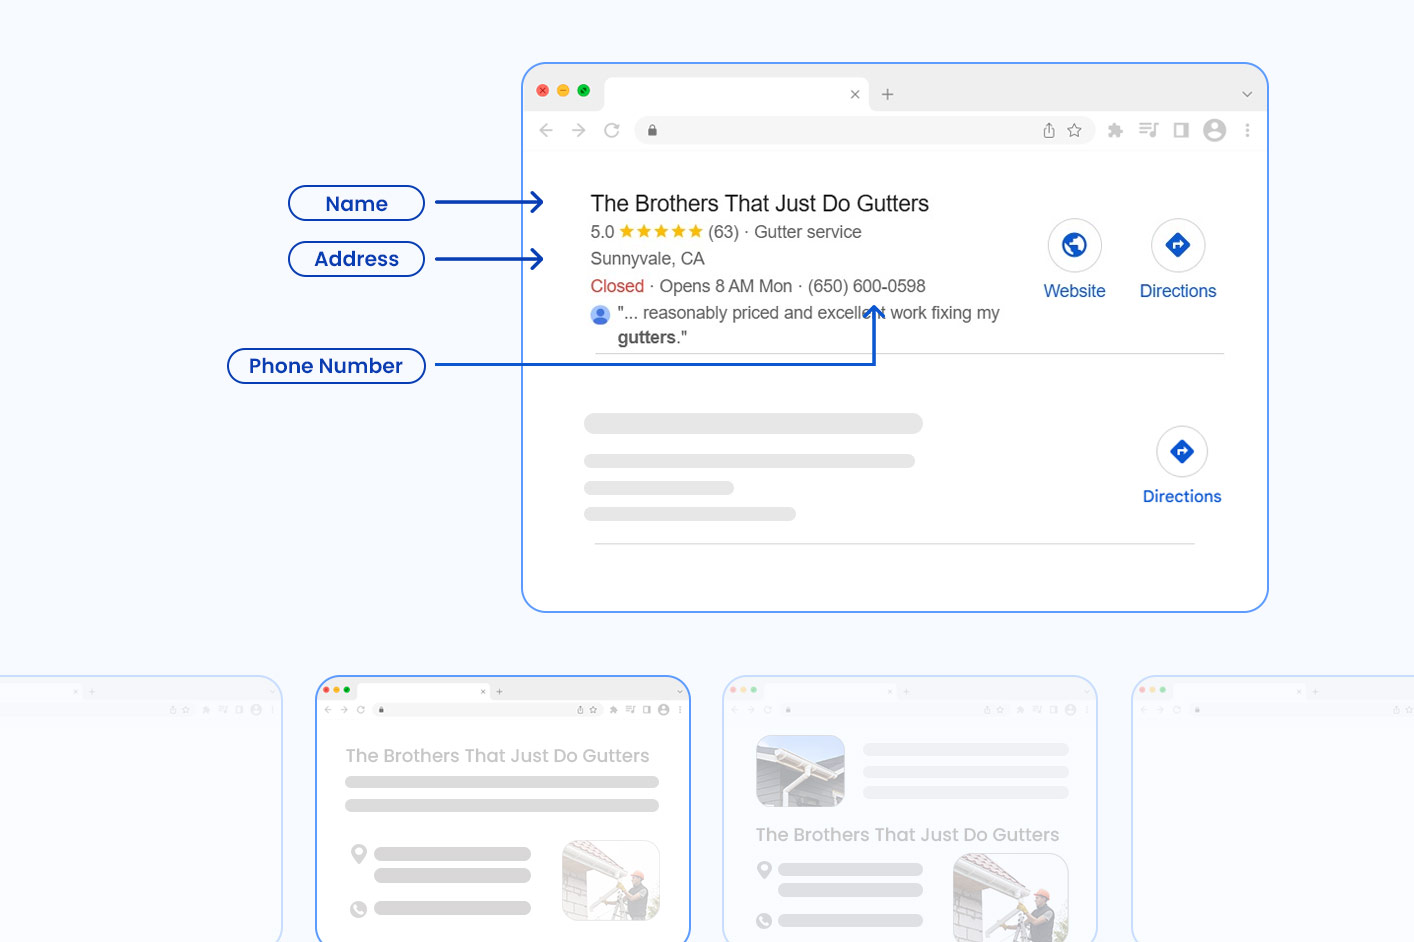Click the phone number (650) 600-0598
This screenshot has height=942, width=1414.
[867, 286]
